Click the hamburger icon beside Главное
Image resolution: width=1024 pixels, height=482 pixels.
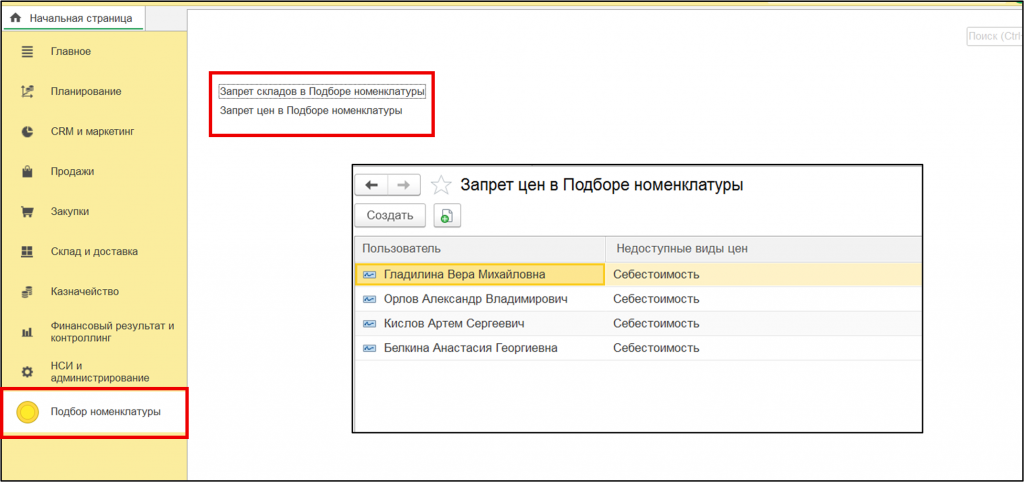click(27, 52)
